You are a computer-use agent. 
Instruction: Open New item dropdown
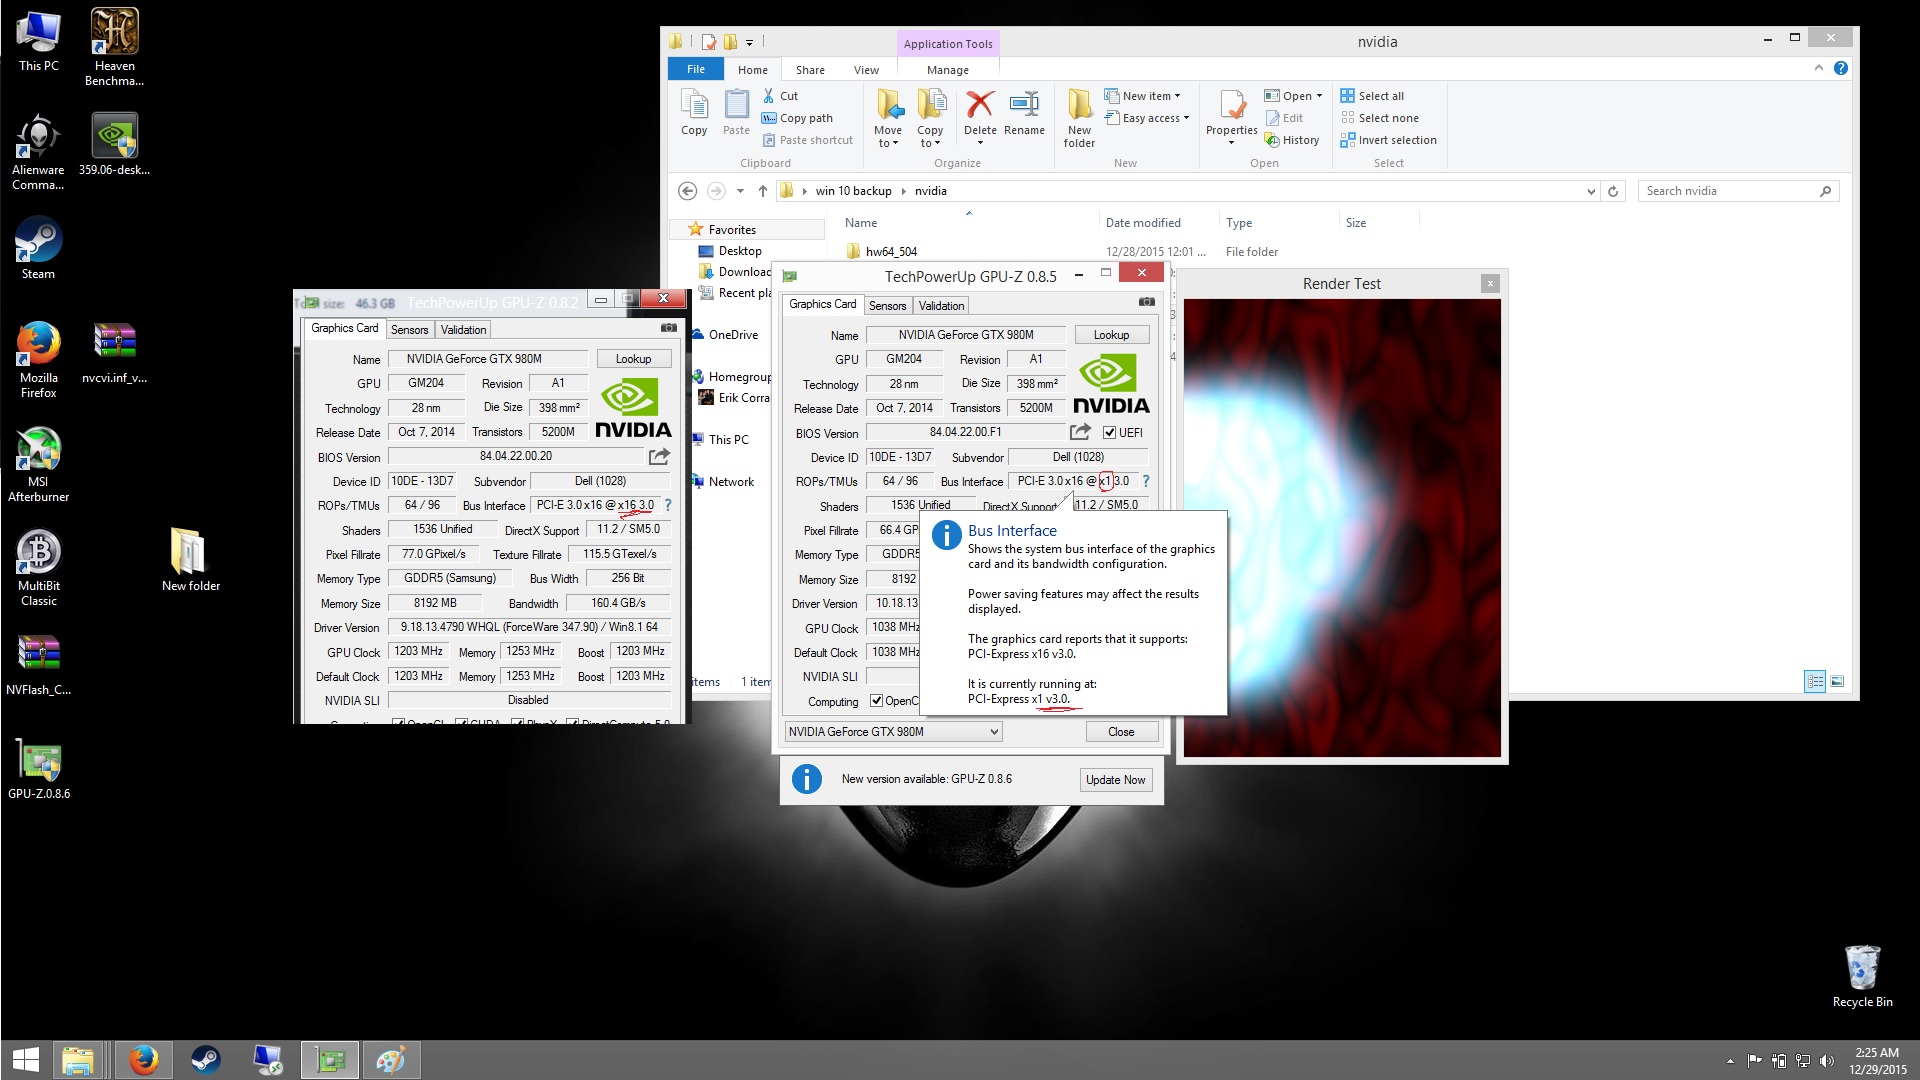point(1142,96)
